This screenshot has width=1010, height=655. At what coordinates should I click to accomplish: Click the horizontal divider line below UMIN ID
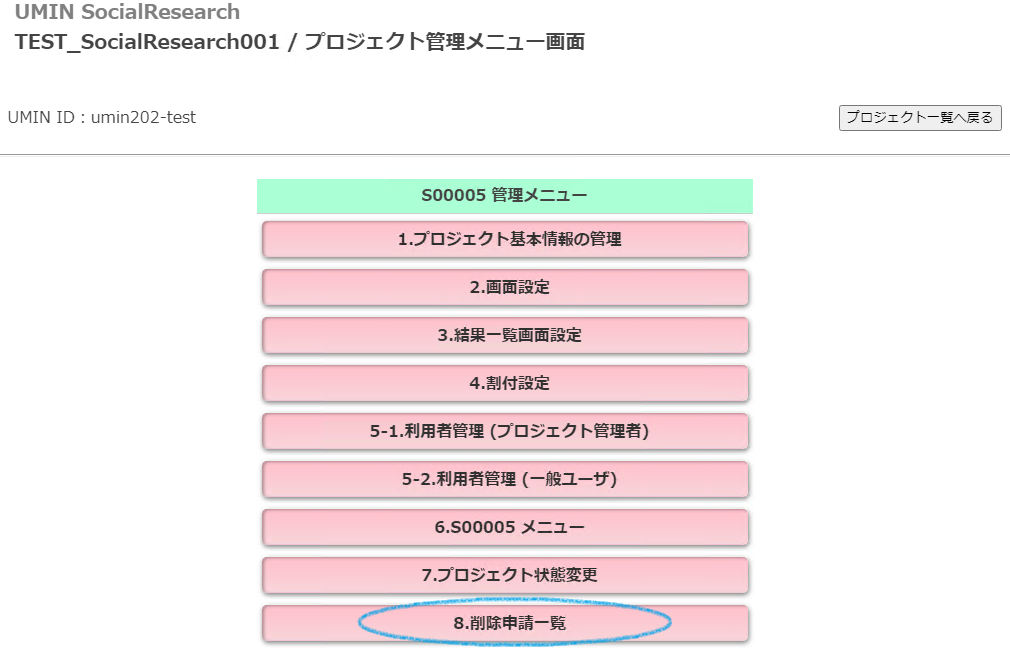(x=505, y=155)
